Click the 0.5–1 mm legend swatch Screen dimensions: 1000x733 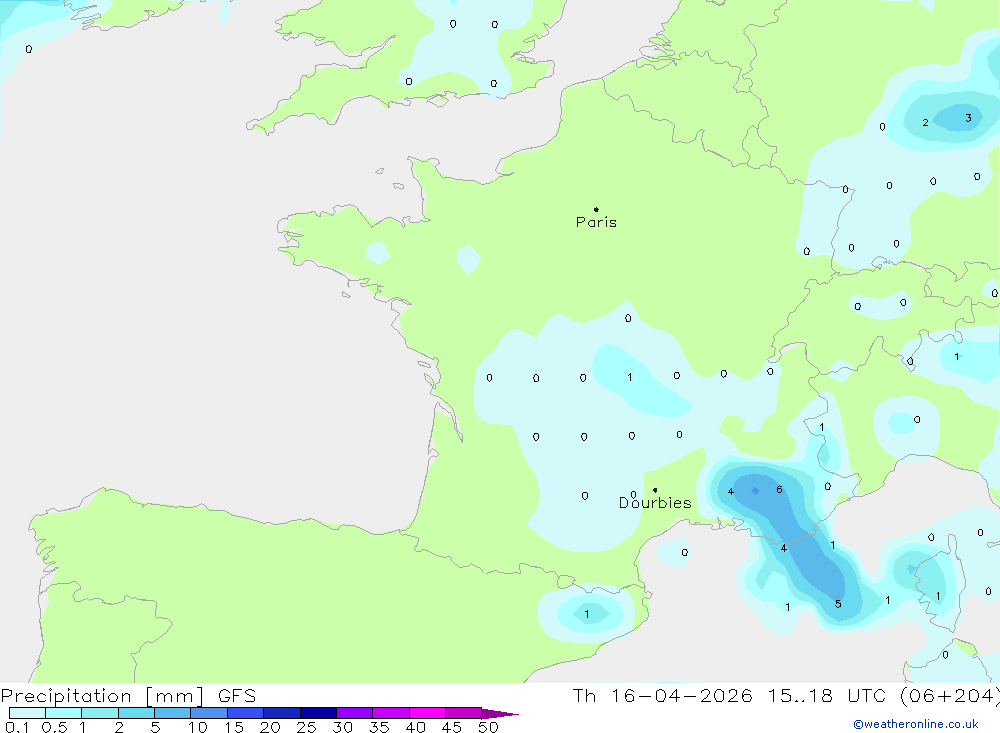coord(64,713)
